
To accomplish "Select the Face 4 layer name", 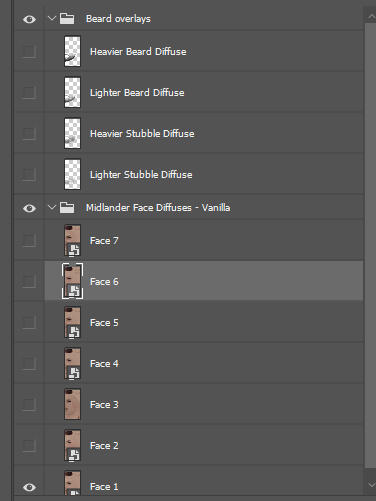I will coord(104,364).
